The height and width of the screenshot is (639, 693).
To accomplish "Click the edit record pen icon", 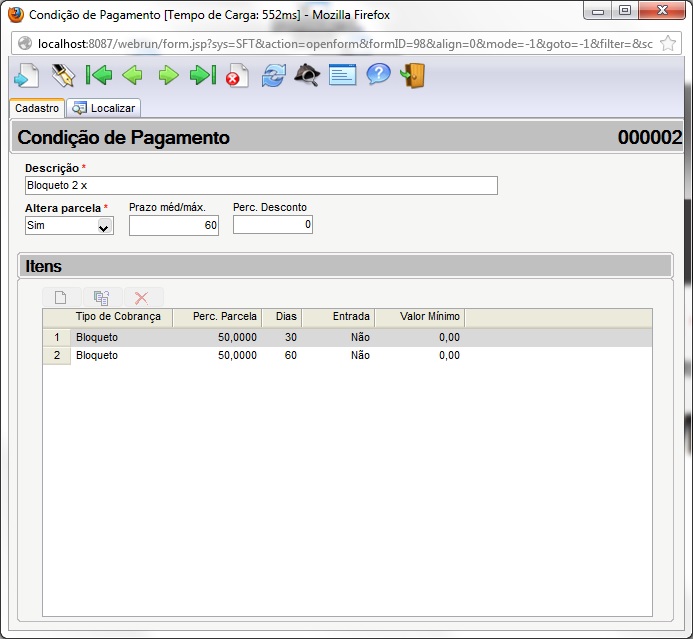I will [63, 75].
